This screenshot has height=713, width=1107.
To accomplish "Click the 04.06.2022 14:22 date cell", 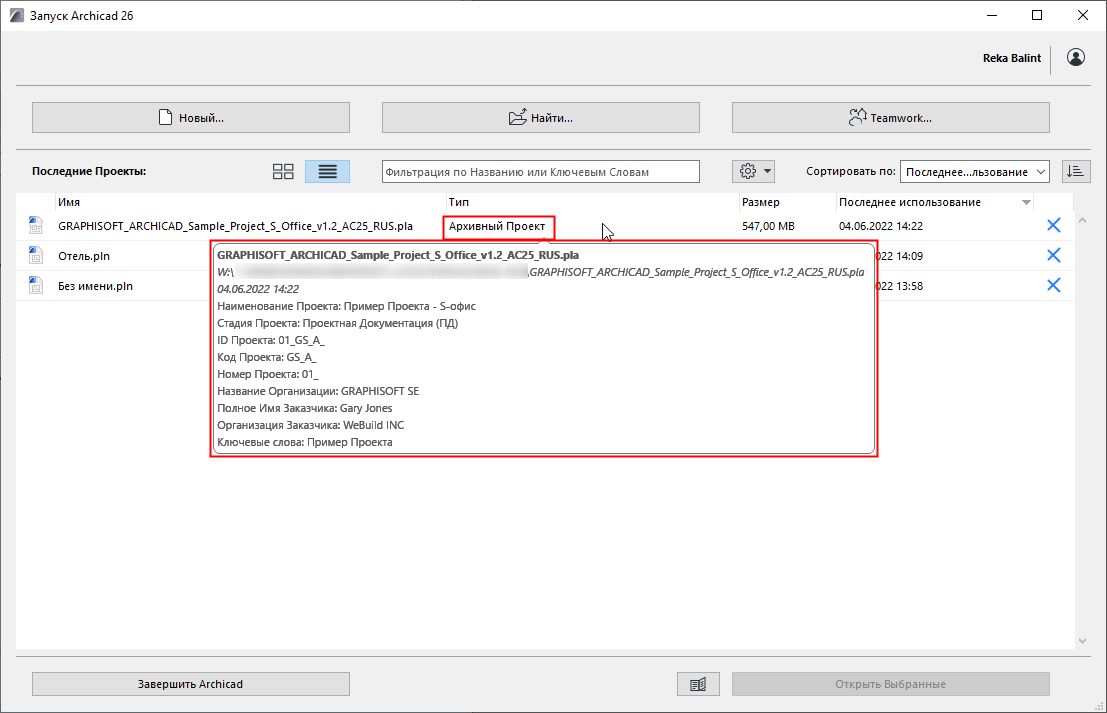I will [x=880, y=226].
